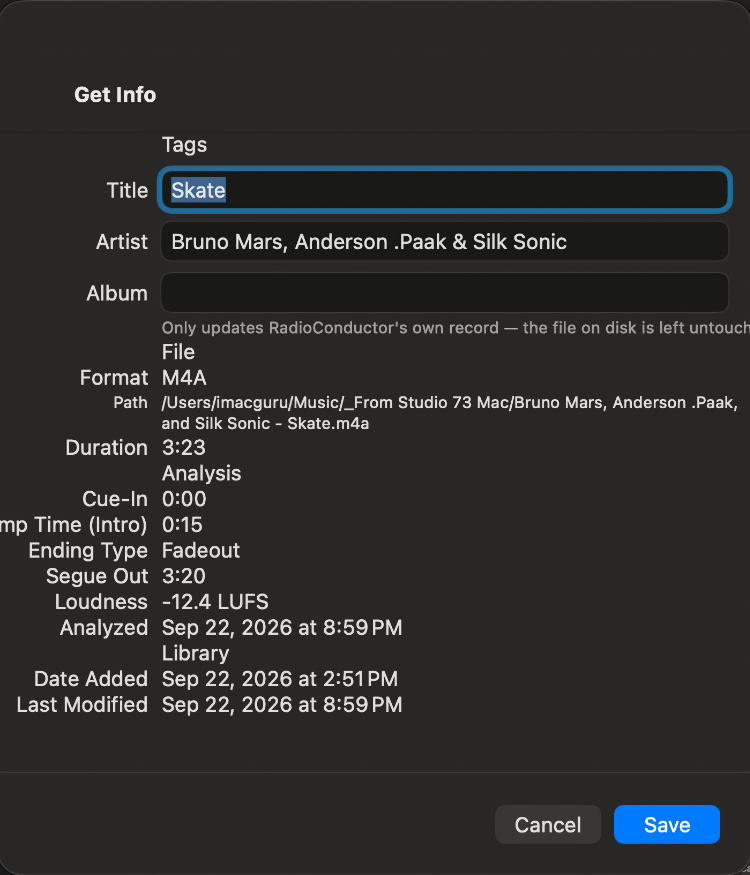Save the track info changes
Screen dimensions: 750x875
[x=667, y=825]
